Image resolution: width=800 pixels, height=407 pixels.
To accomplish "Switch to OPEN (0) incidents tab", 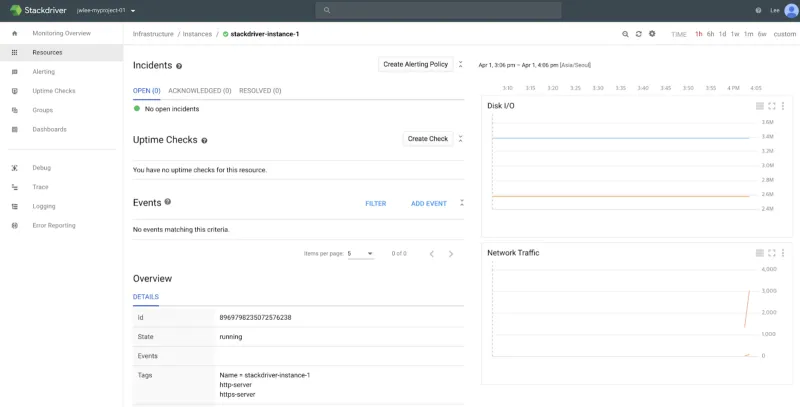I will 146,91.
